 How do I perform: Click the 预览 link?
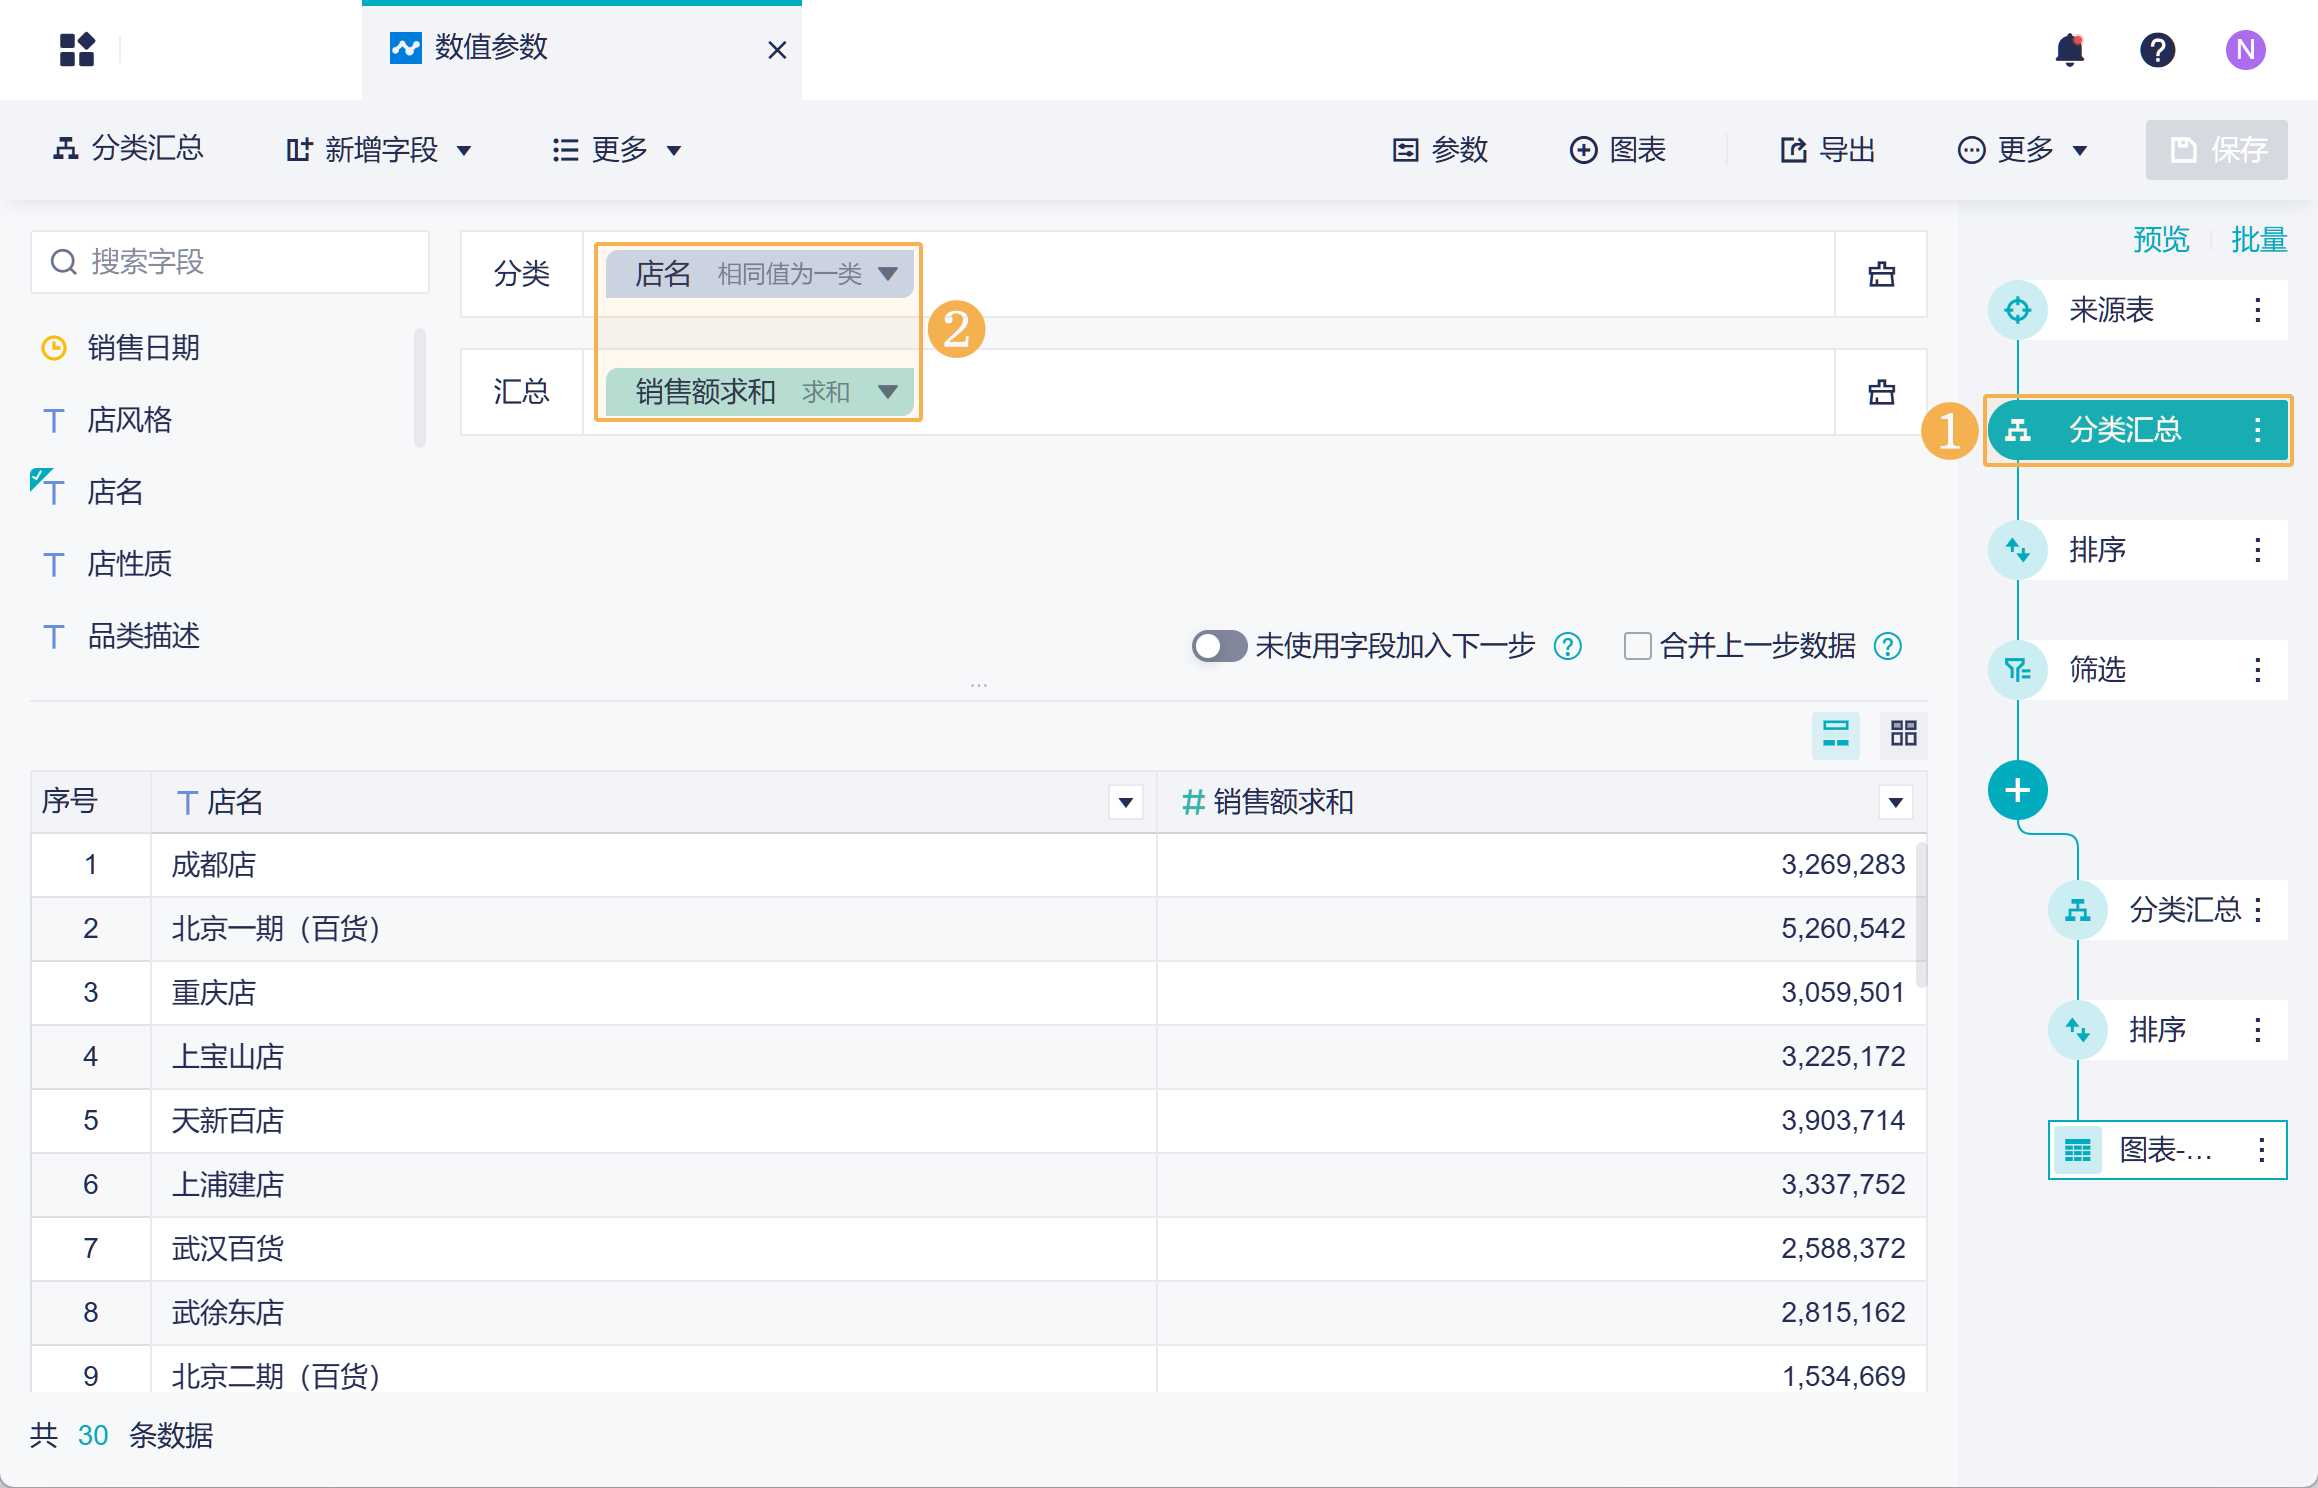(x=2160, y=240)
